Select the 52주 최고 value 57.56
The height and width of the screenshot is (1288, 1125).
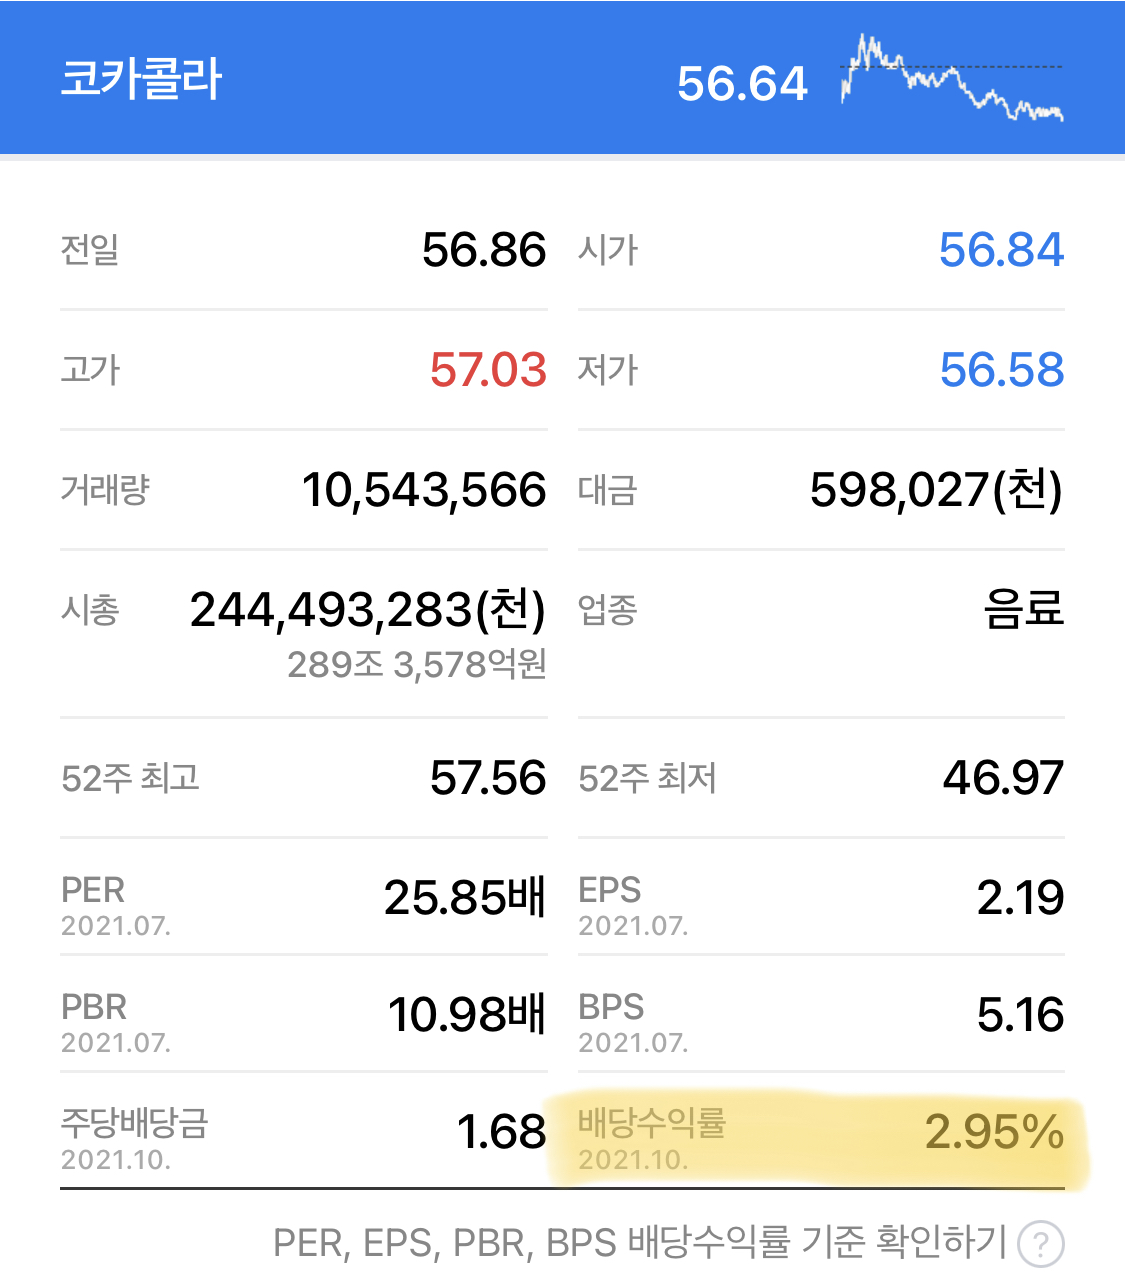tap(488, 778)
